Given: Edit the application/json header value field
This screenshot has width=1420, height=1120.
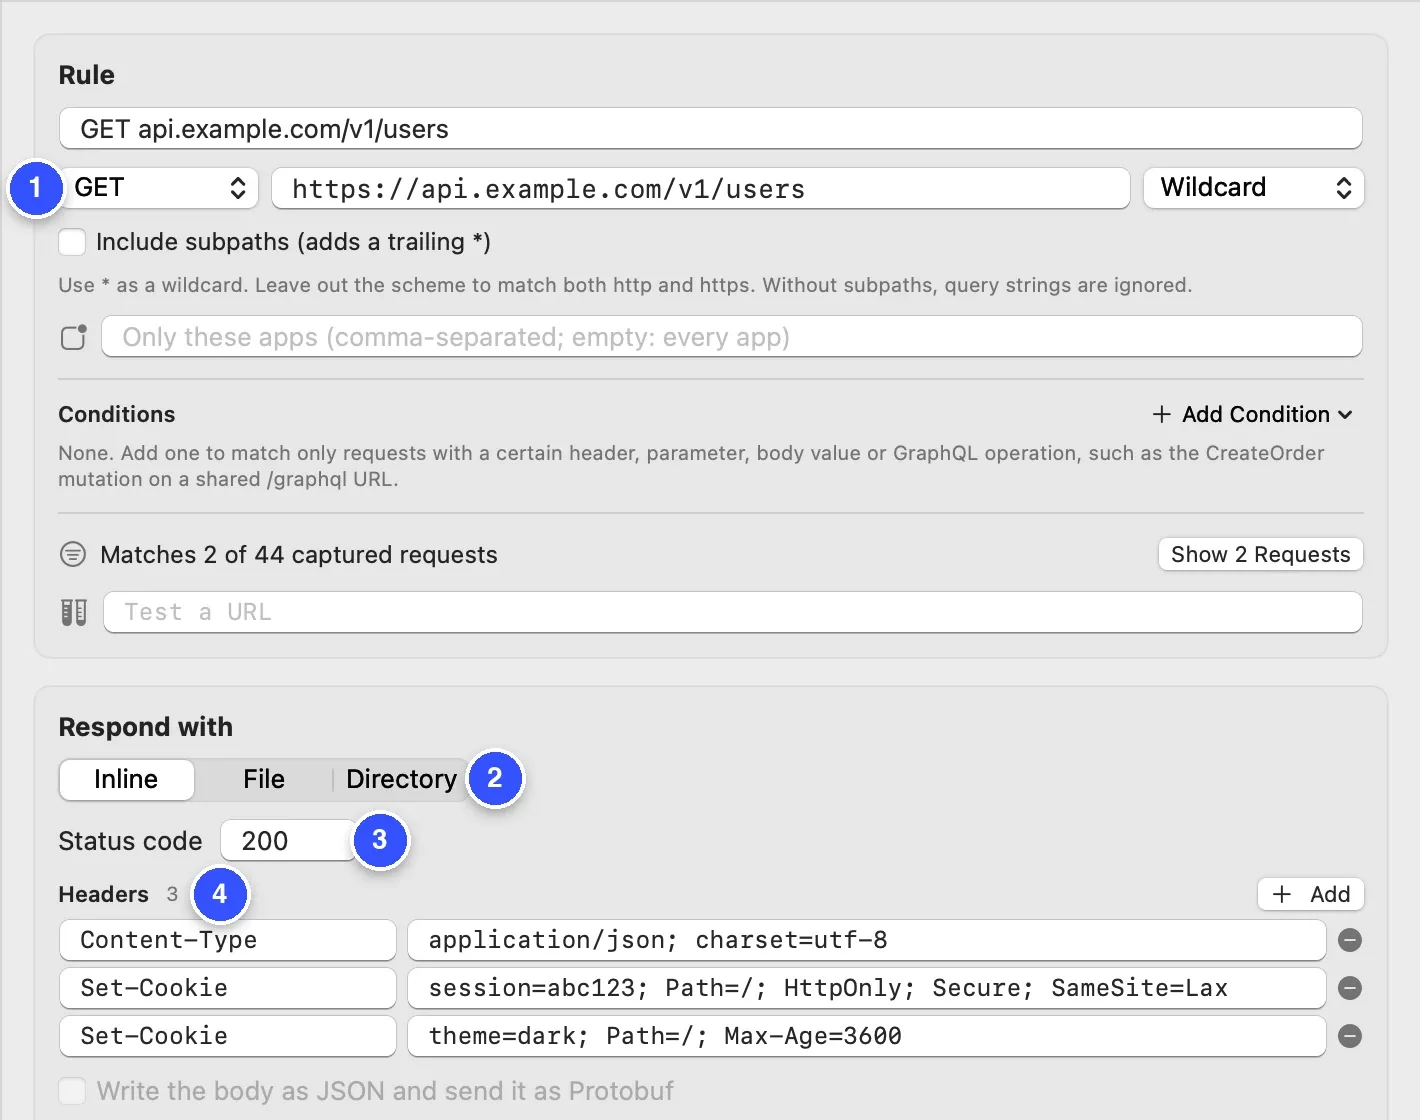Looking at the screenshot, I should coord(867,940).
